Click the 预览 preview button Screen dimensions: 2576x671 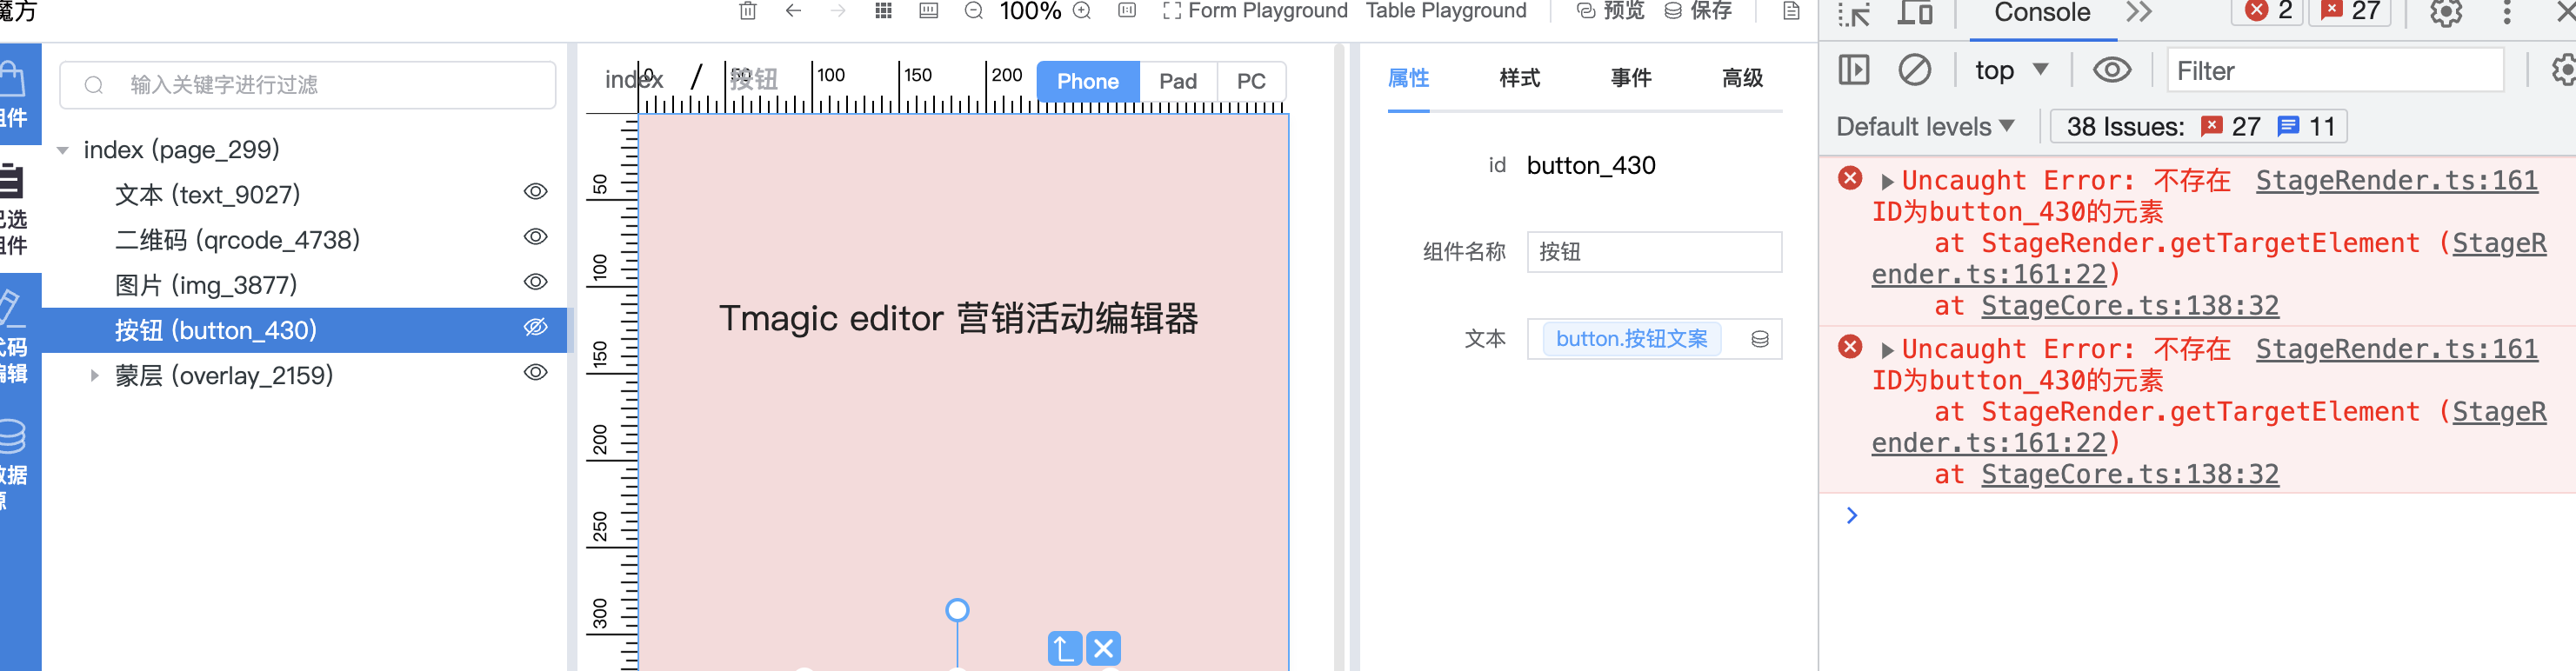pyautogui.click(x=1610, y=11)
